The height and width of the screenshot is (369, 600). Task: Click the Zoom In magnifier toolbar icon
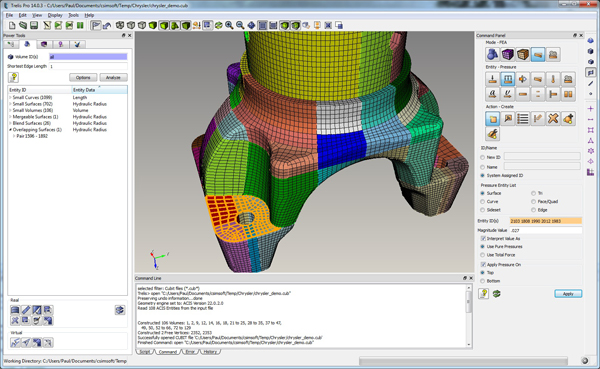coord(229,25)
